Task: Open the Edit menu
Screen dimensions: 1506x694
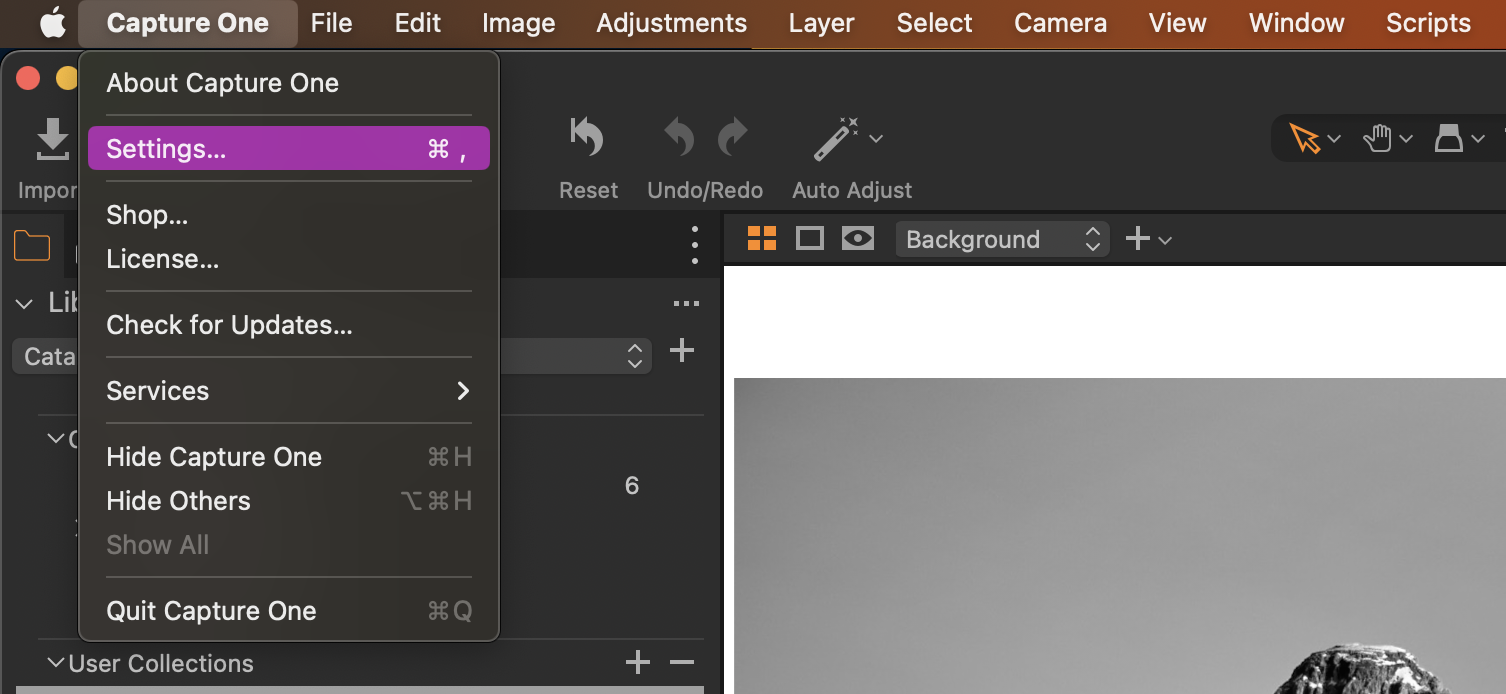Action: (418, 23)
